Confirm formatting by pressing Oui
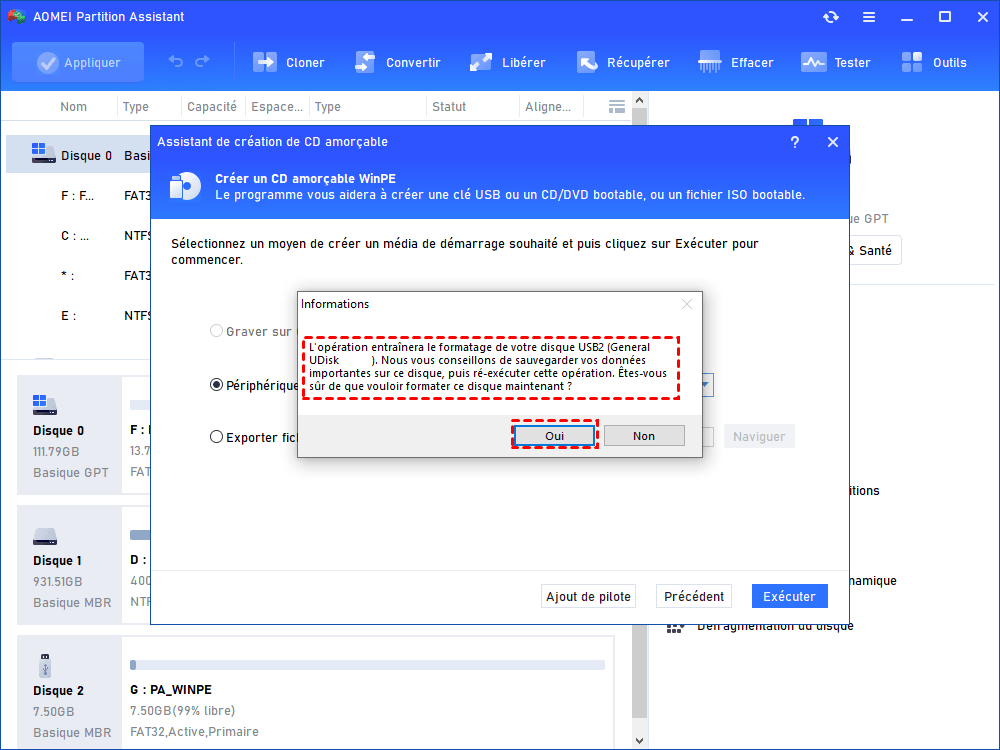1000x750 pixels. point(554,435)
